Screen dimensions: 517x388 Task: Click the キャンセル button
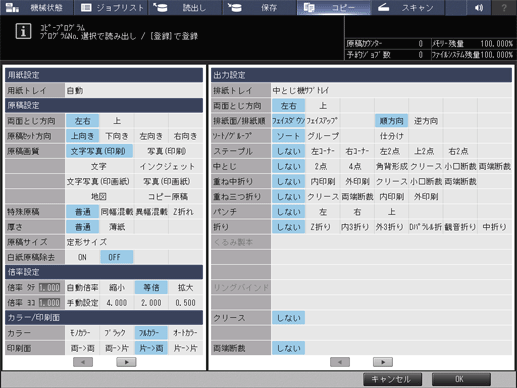pos(392,379)
